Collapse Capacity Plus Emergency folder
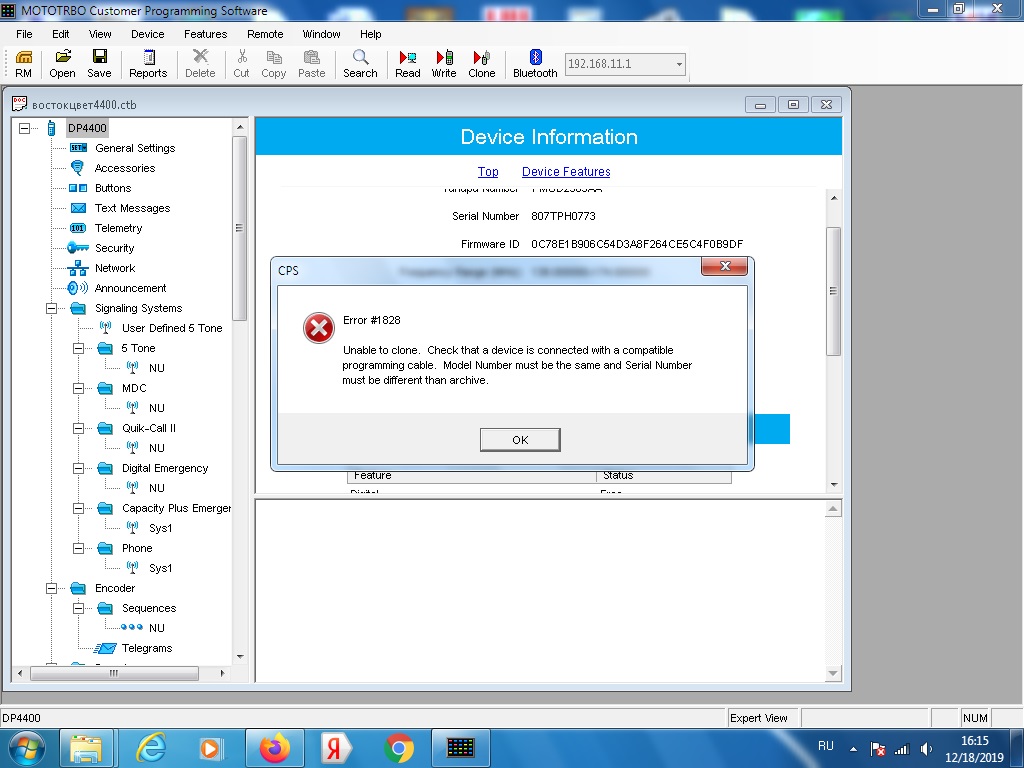The image size is (1024, 768). tap(78, 508)
